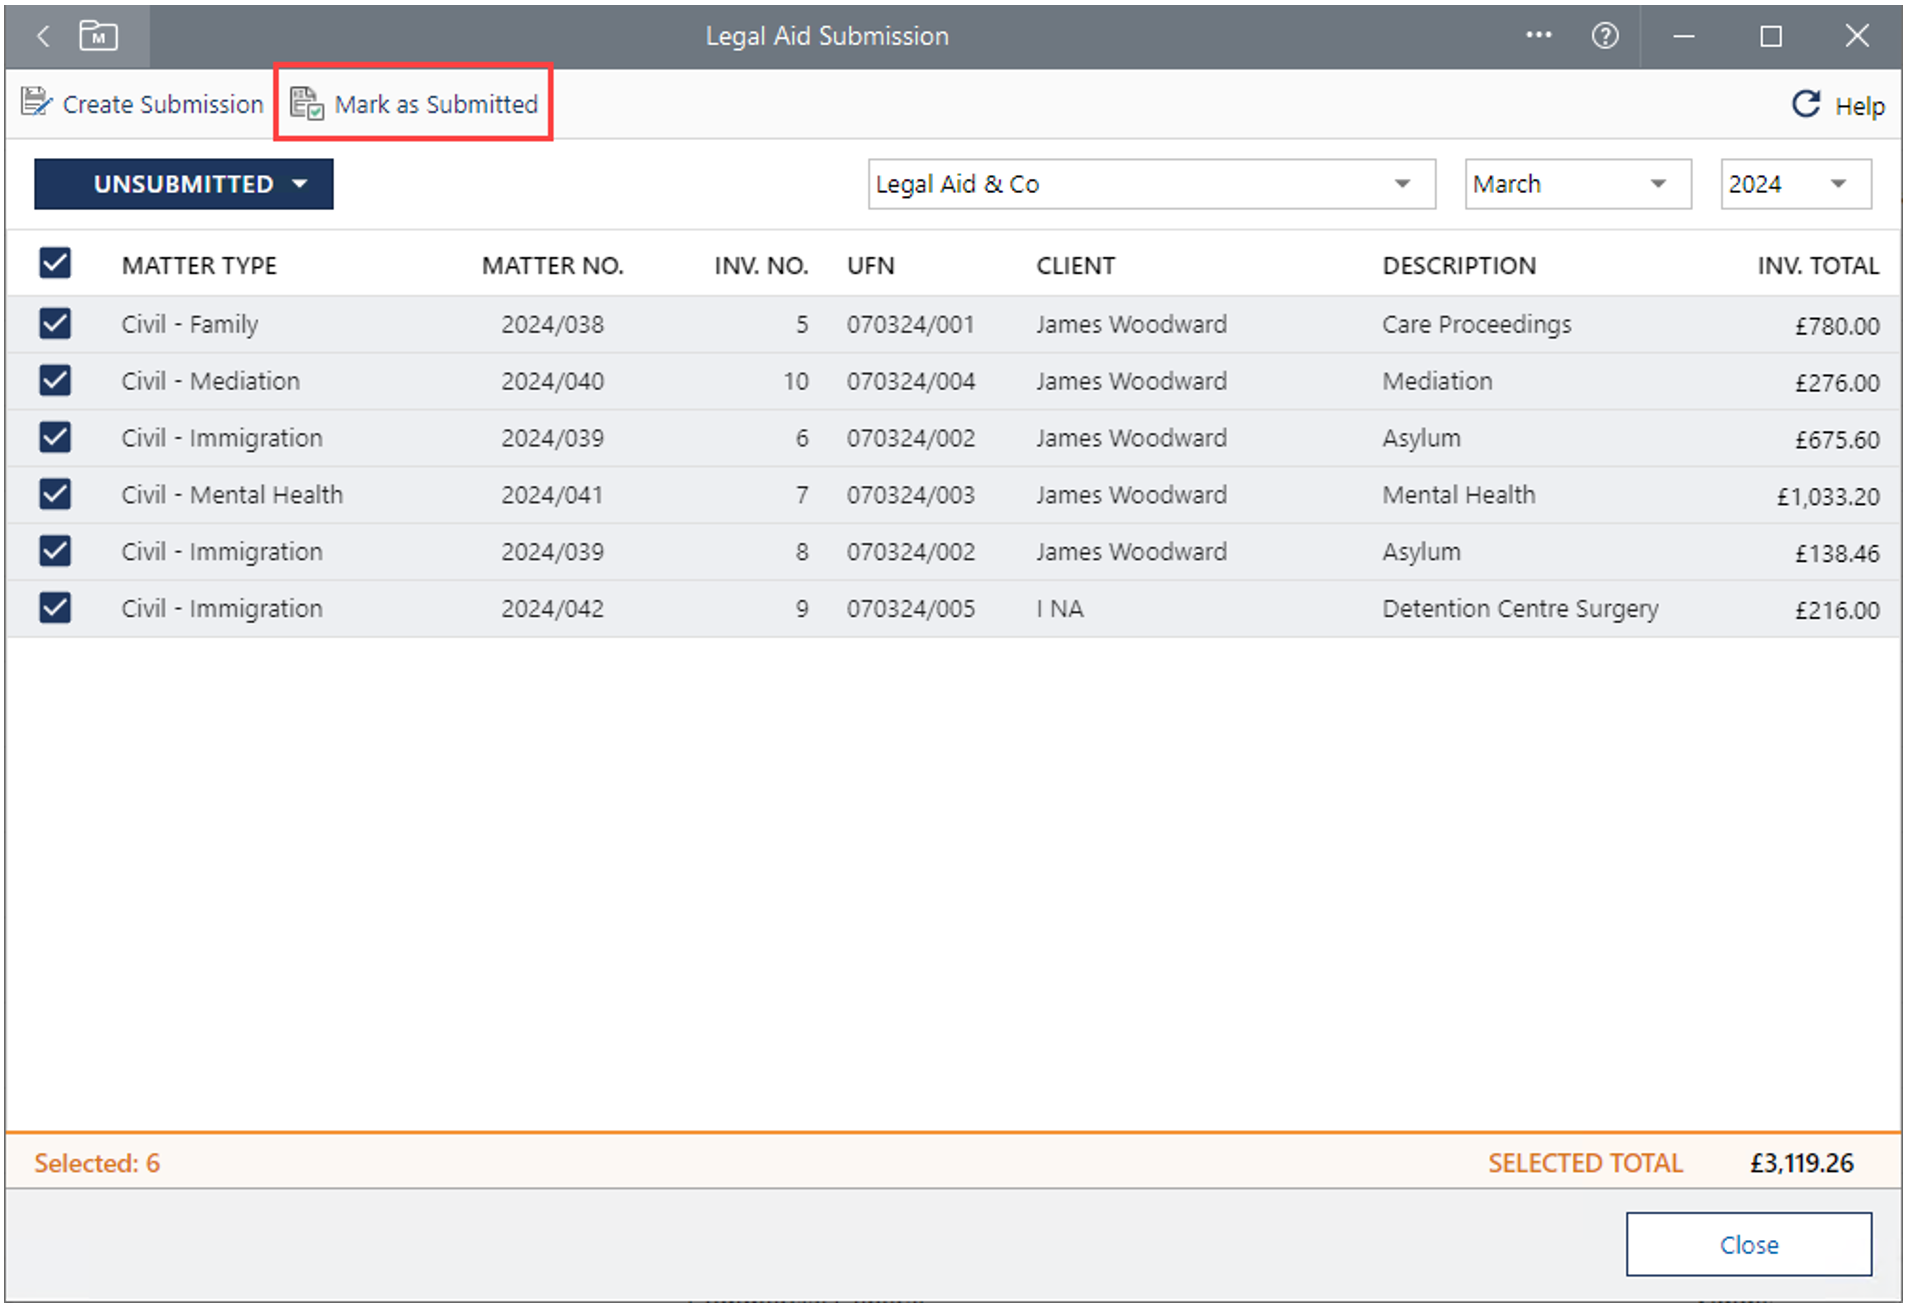Click the question mark help icon
The width and height of the screenshot is (1908, 1310).
coord(1604,37)
